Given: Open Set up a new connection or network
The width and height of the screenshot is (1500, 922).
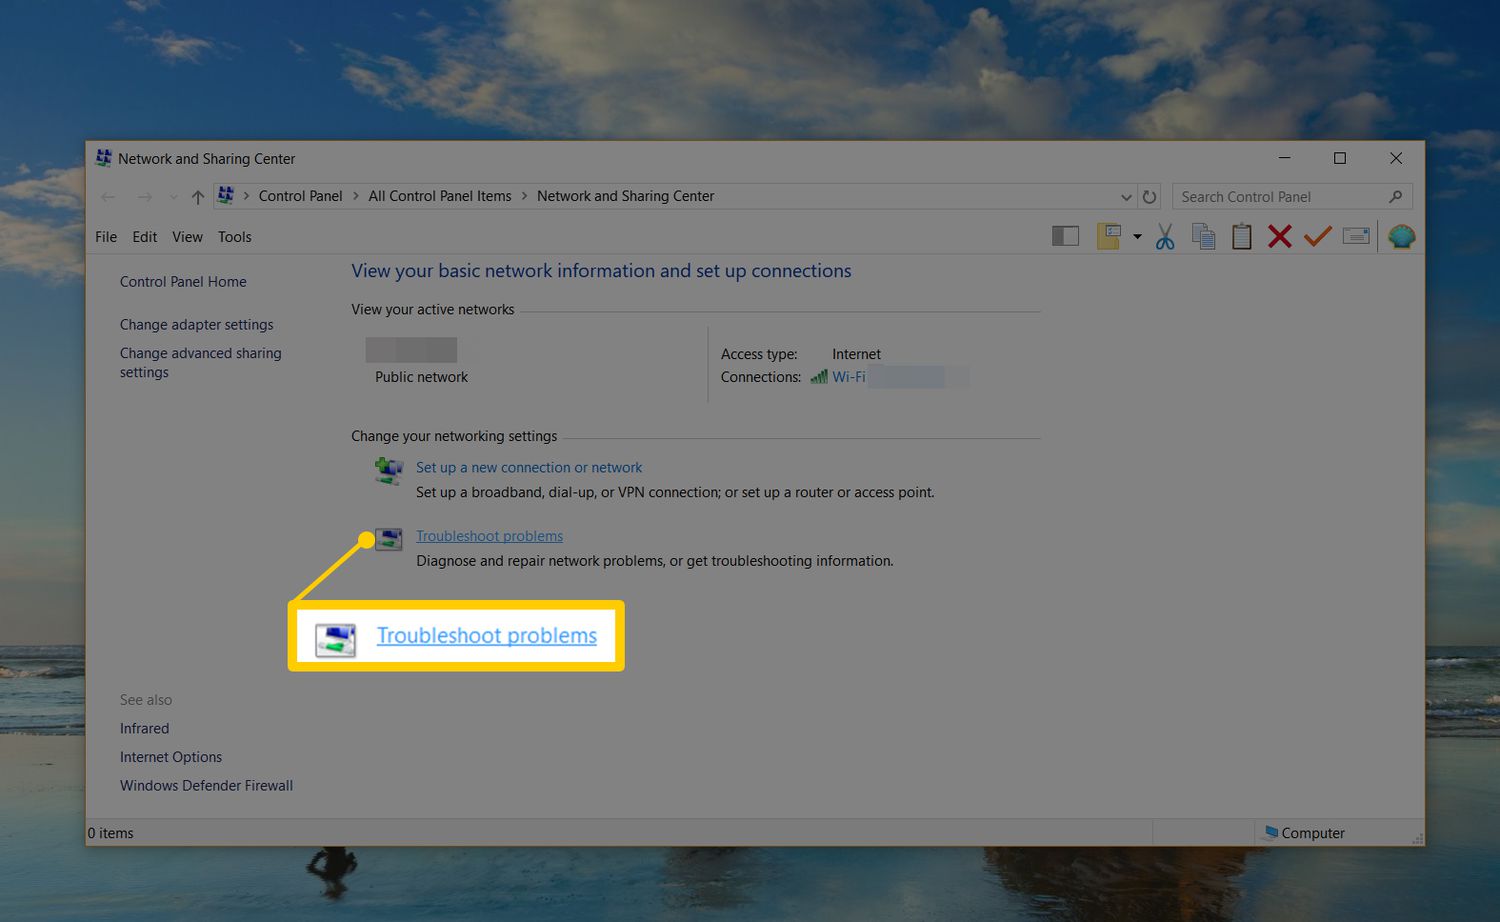Looking at the screenshot, I should [529, 467].
